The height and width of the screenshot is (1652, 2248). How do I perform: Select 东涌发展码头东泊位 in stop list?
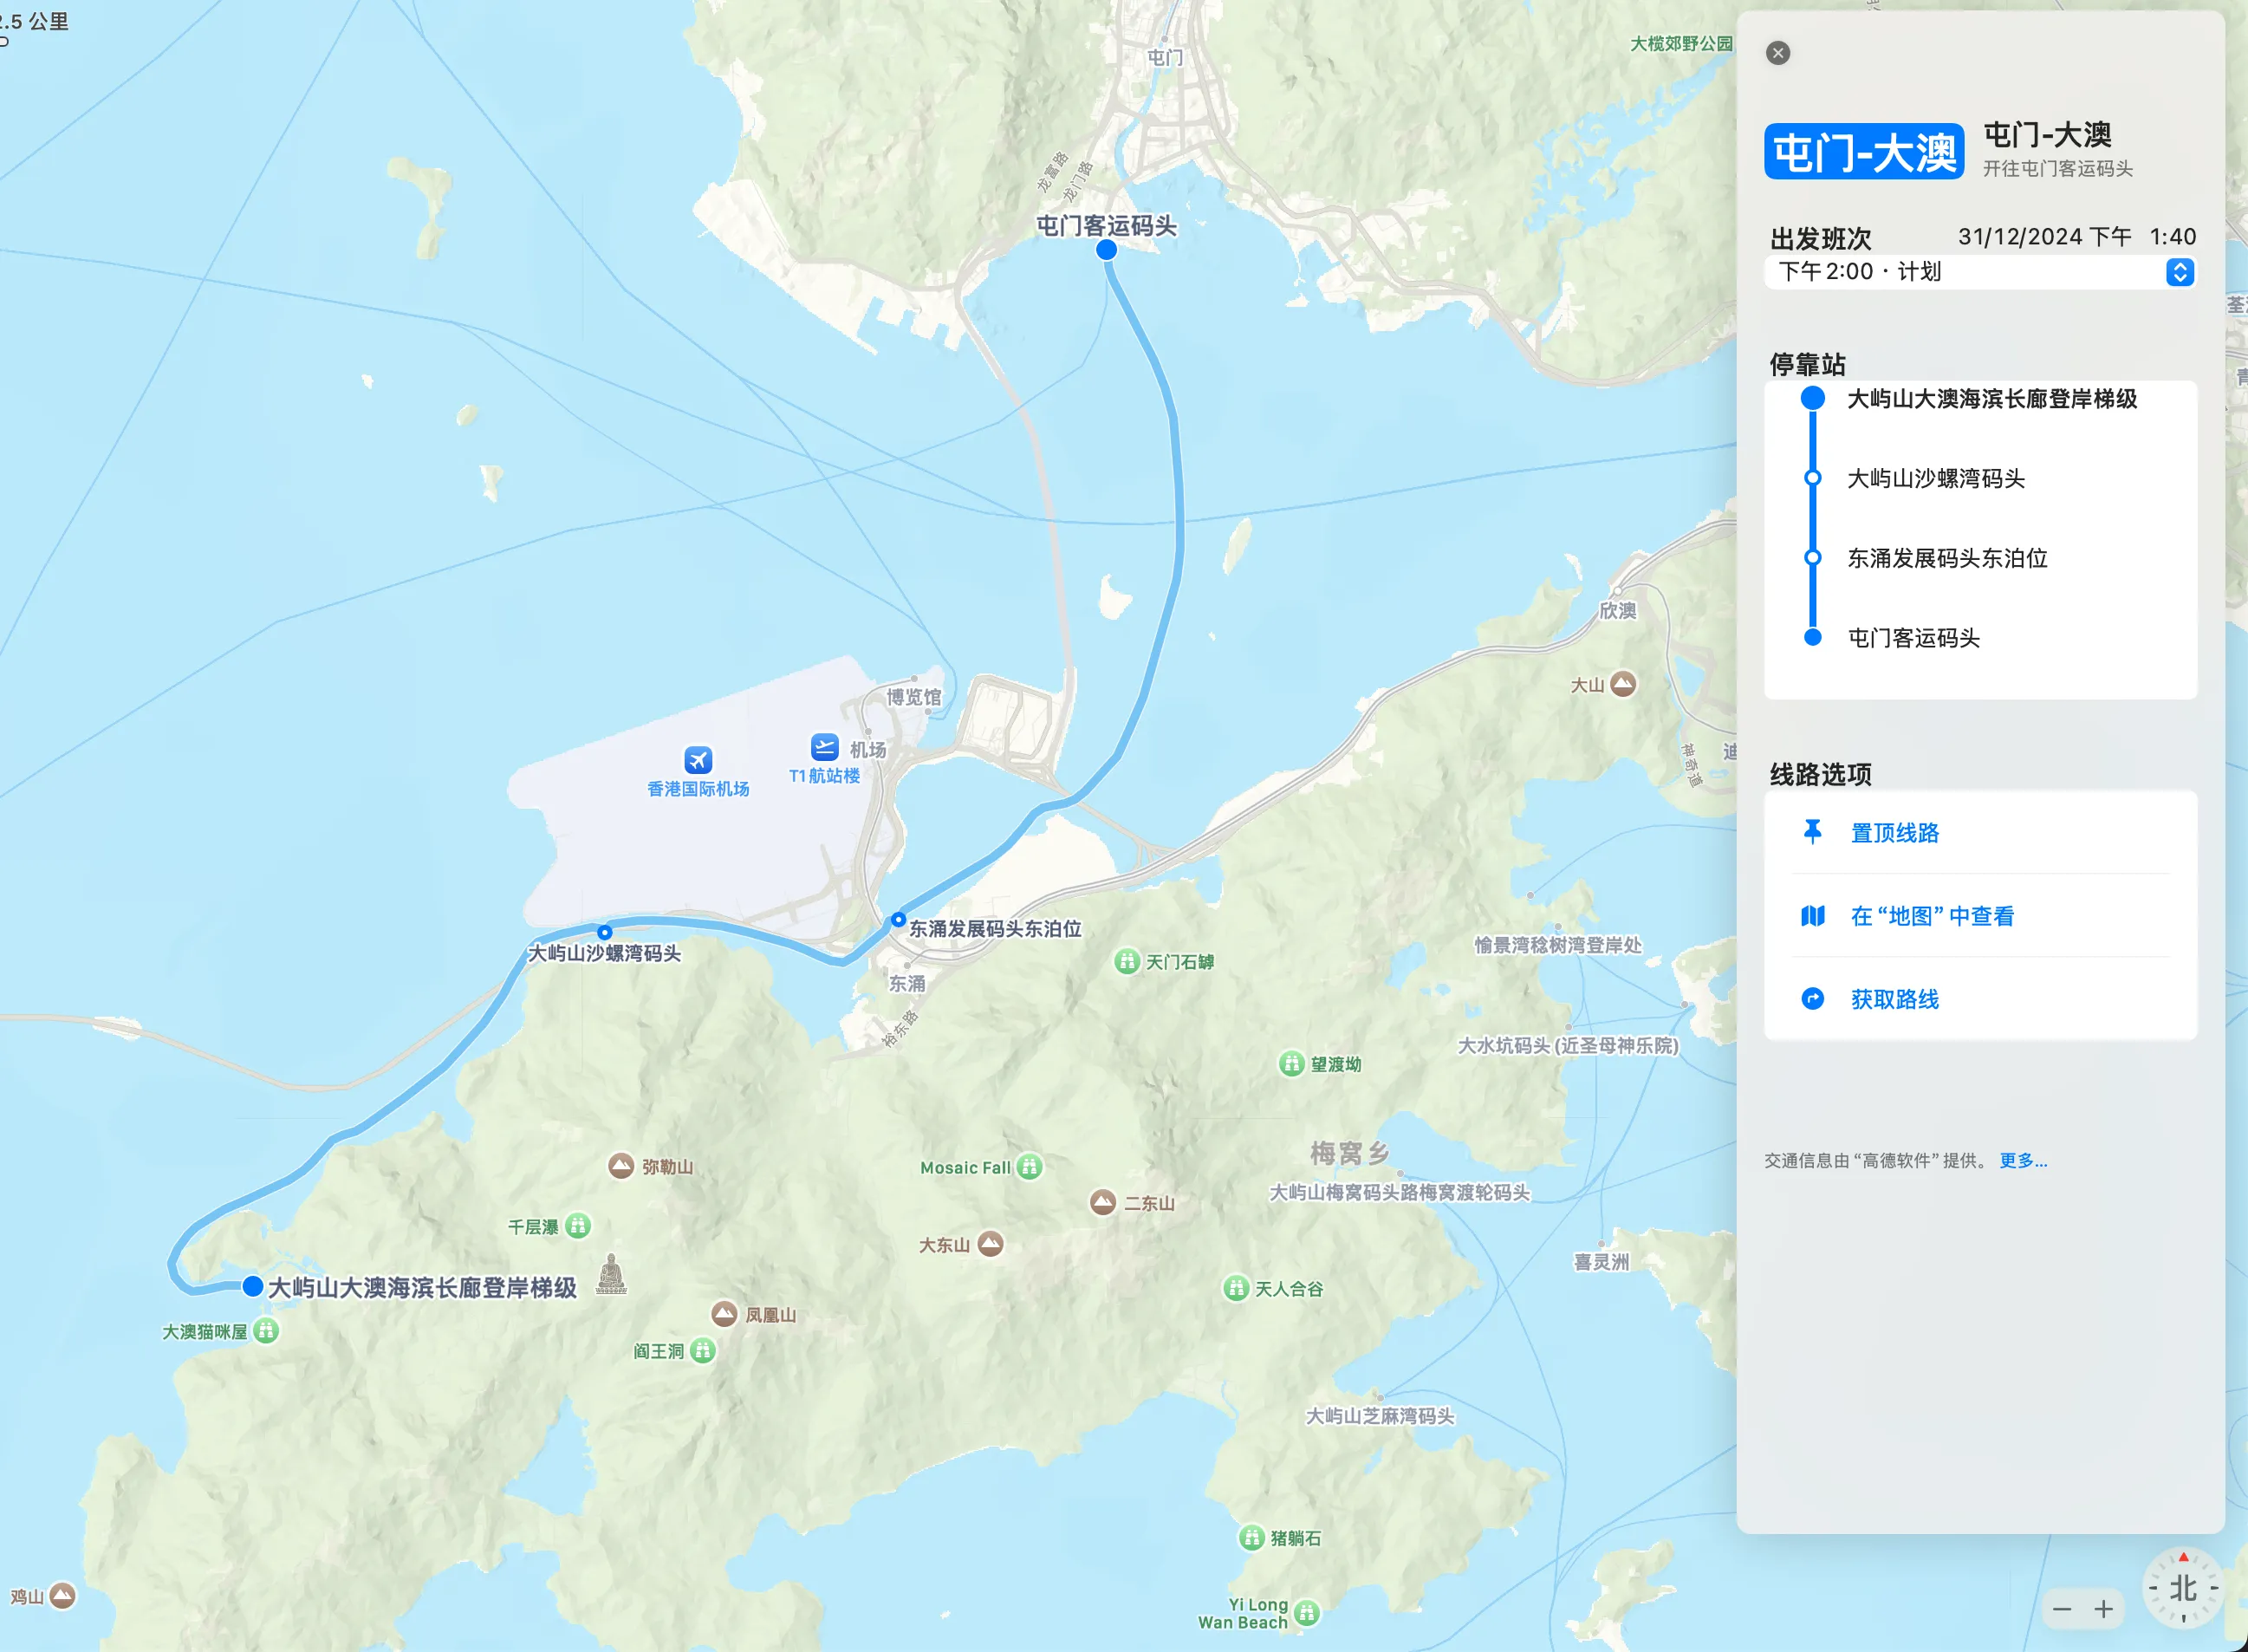click(1946, 558)
